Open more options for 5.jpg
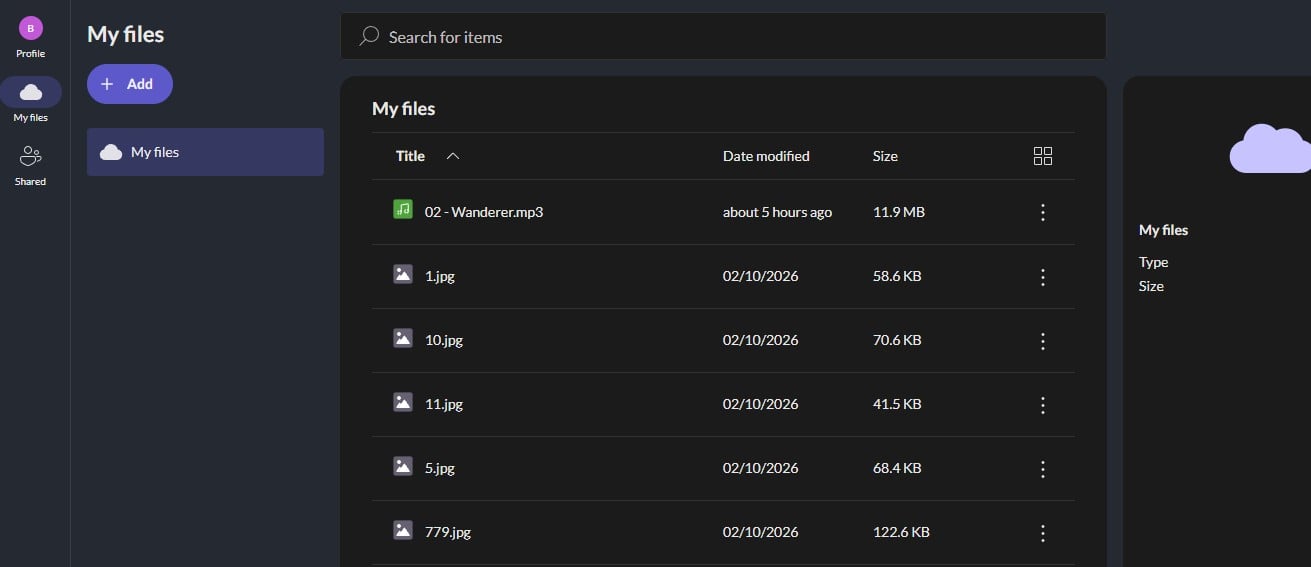Image resolution: width=1311 pixels, height=567 pixels. click(x=1043, y=468)
